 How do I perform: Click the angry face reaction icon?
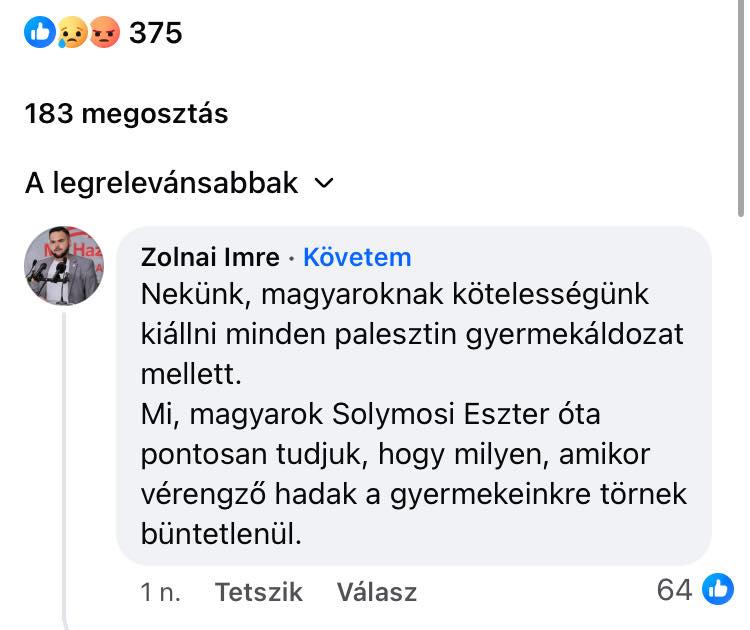point(103,33)
